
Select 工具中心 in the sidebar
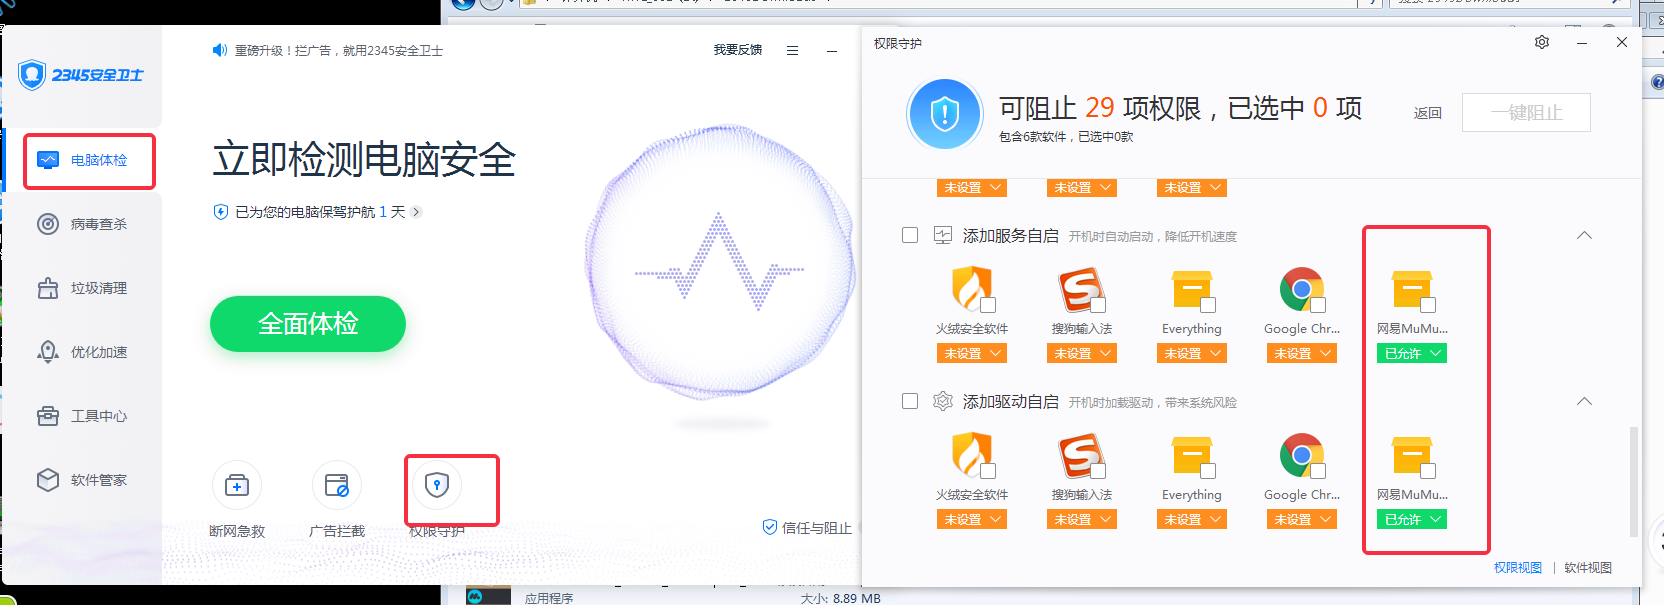coord(82,416)
